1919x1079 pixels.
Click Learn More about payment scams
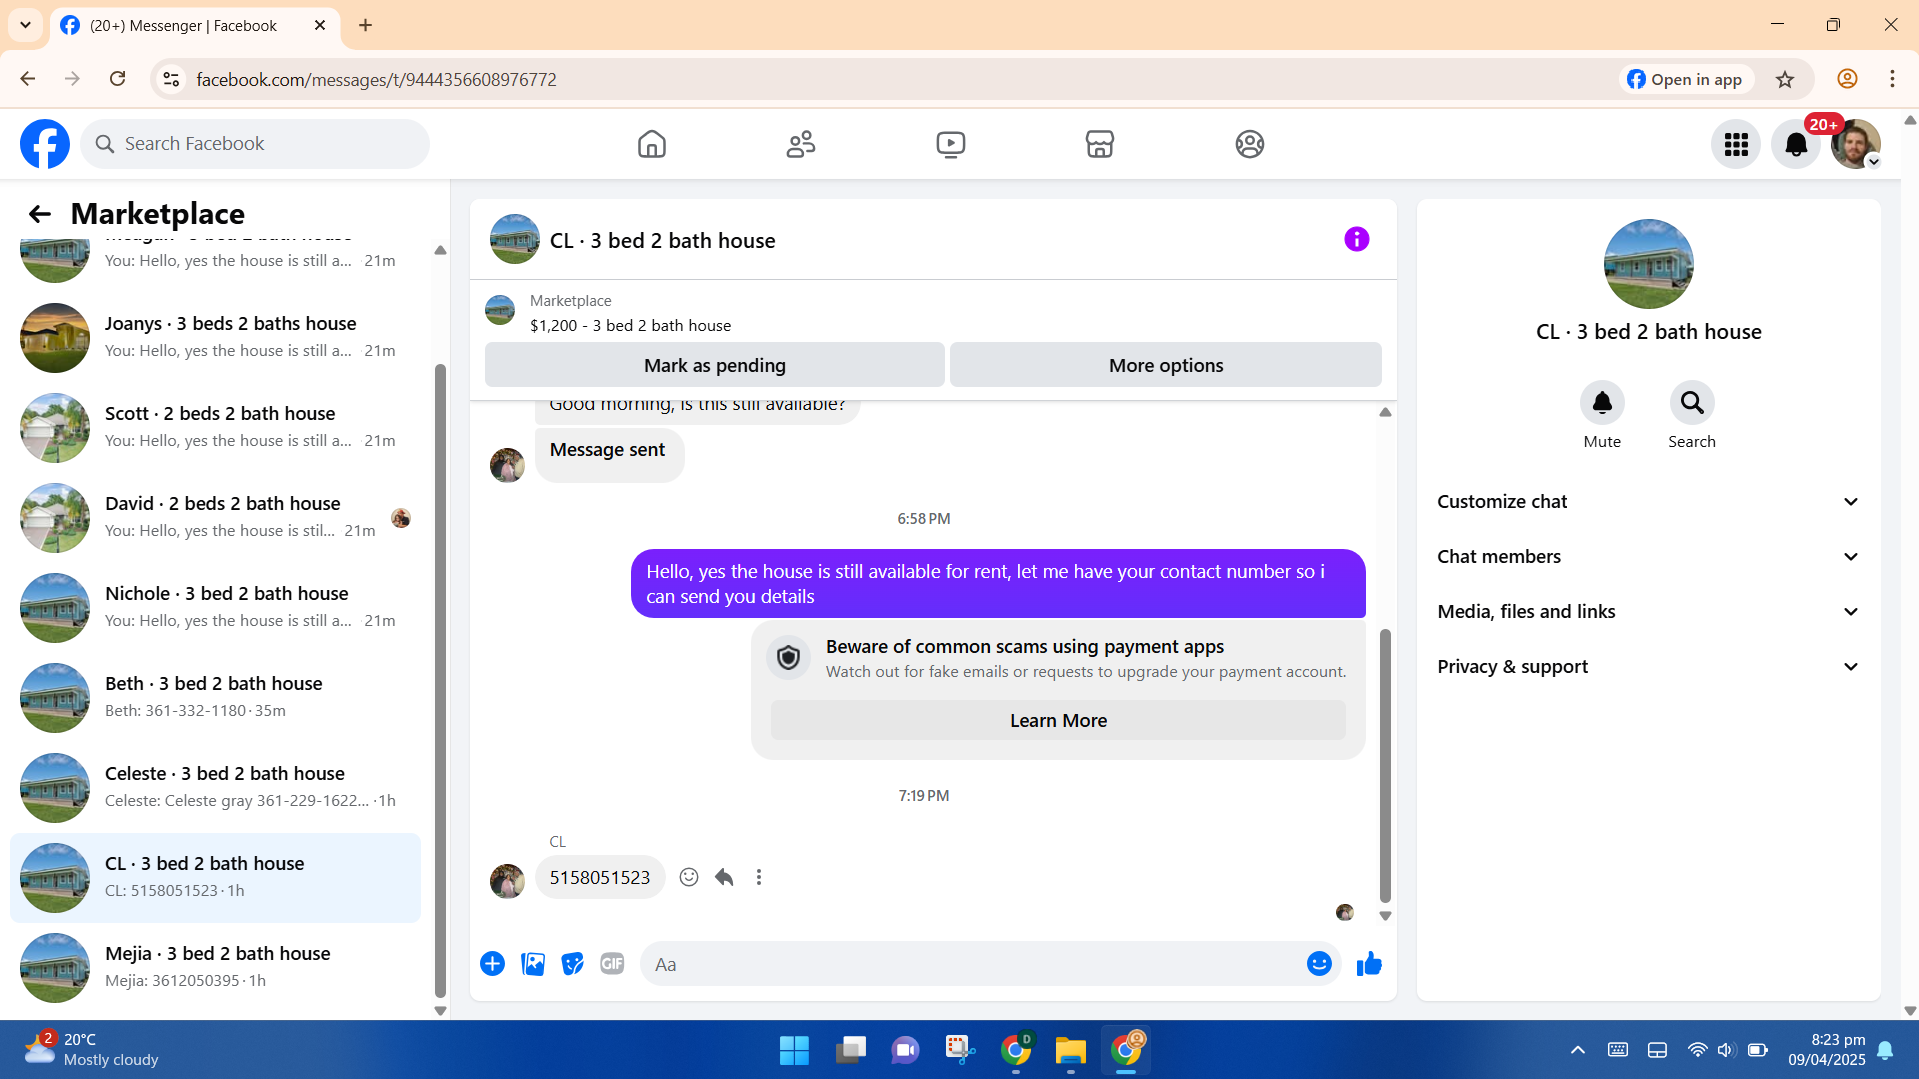1058,721
